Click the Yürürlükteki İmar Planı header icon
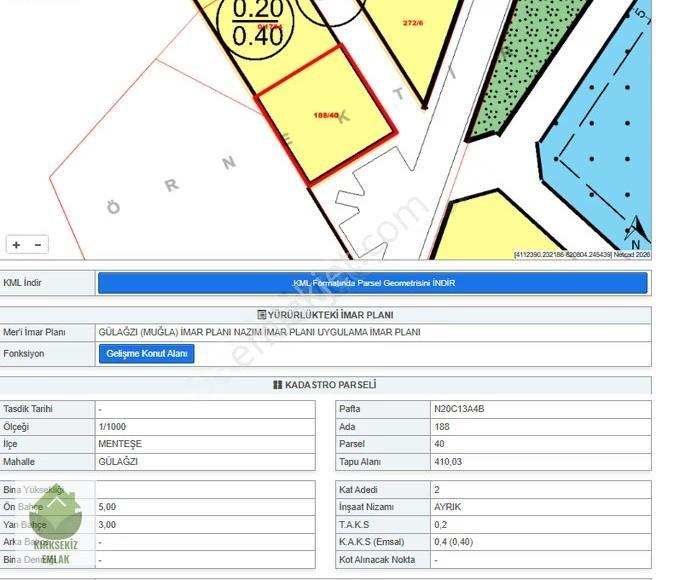 [261, 315]
